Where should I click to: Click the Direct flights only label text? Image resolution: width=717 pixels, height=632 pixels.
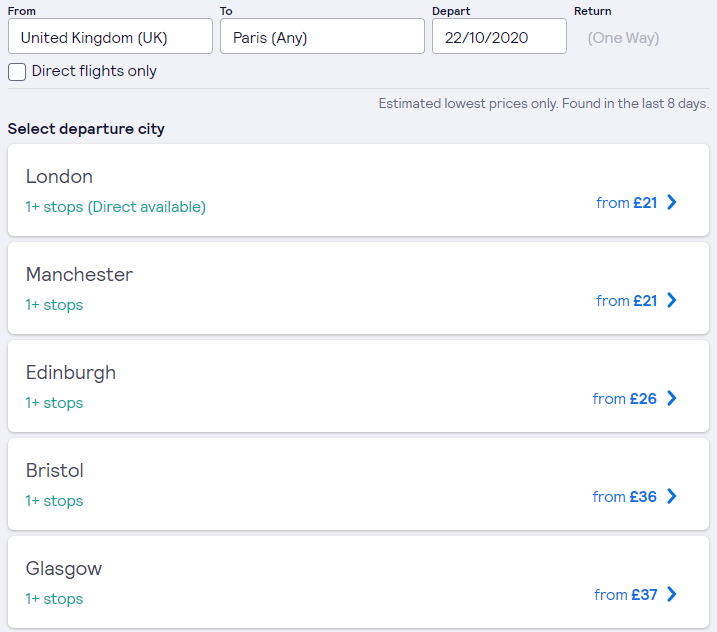tap(94, 71)
